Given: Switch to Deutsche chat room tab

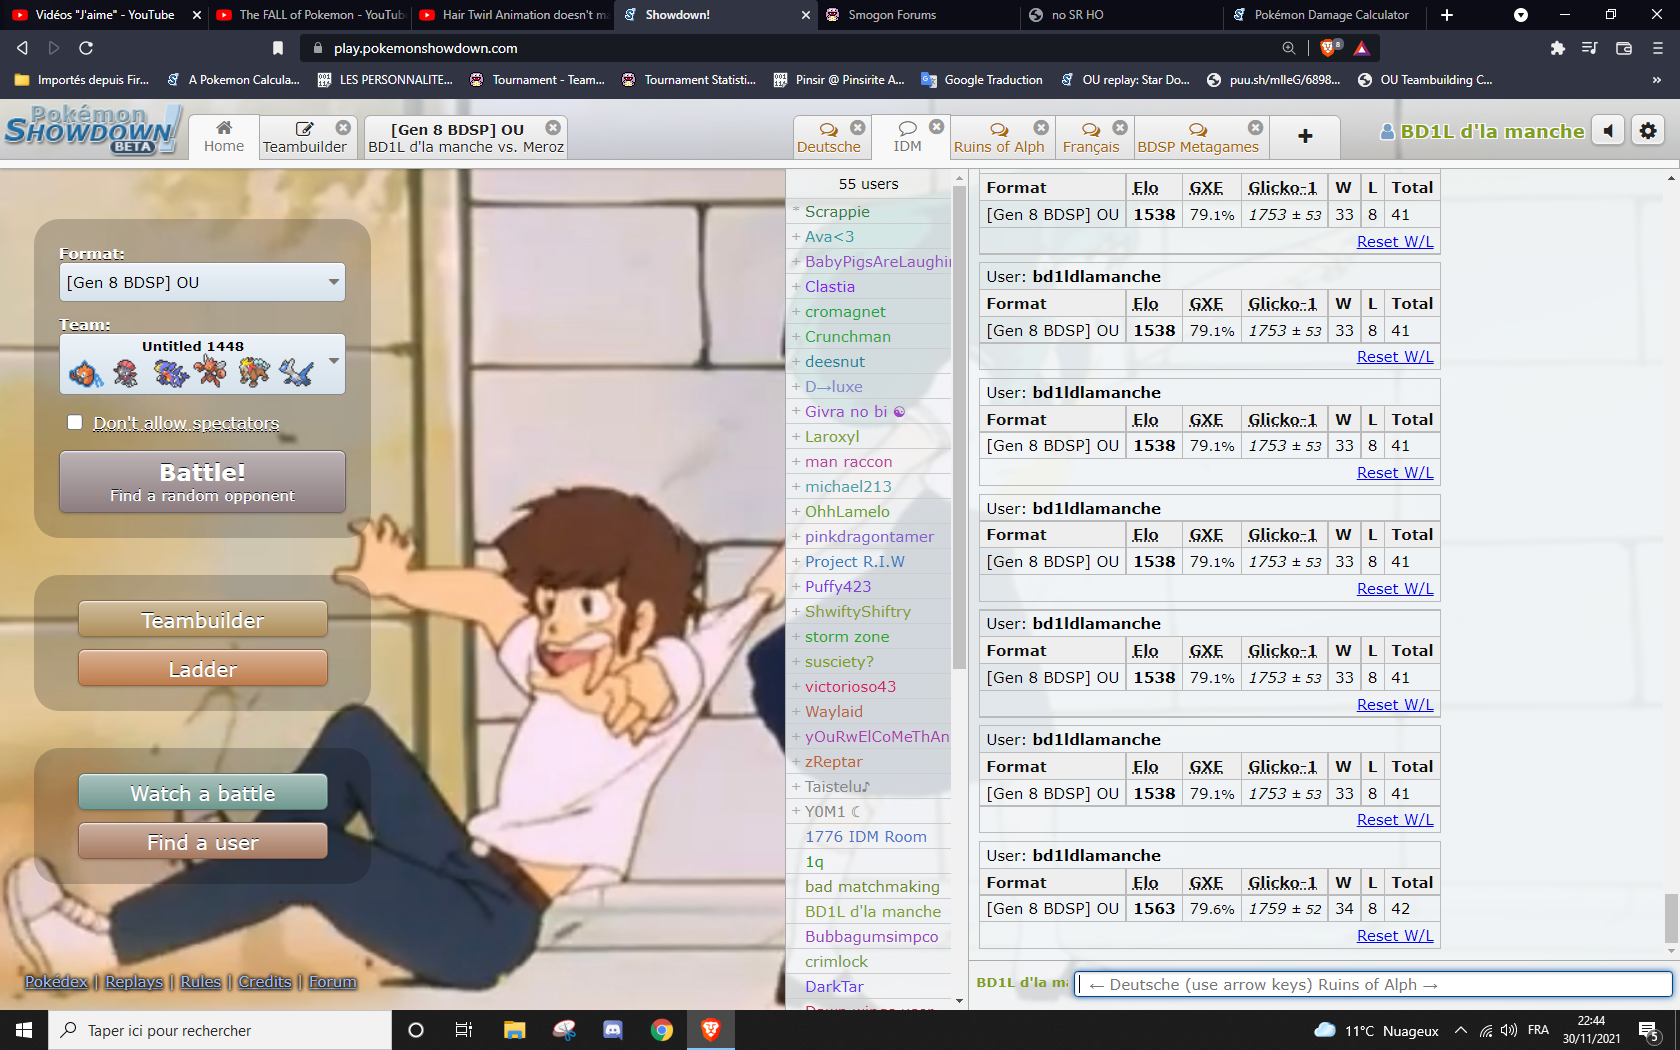Looking at the screenshot, I should coord(829,137).
